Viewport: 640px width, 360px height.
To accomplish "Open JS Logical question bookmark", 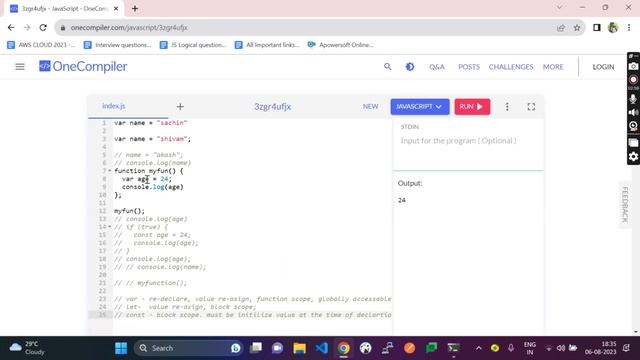I will 193,45.
